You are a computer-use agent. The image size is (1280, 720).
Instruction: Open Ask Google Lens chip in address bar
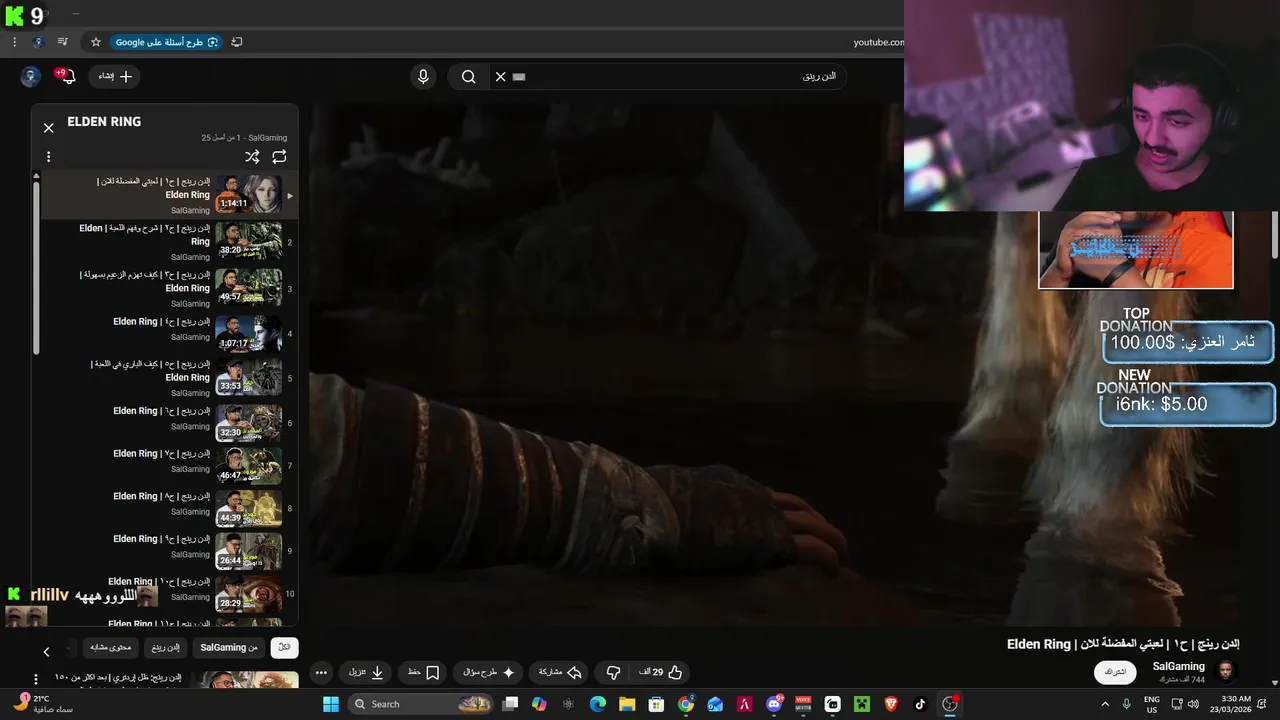pos(167,42)
